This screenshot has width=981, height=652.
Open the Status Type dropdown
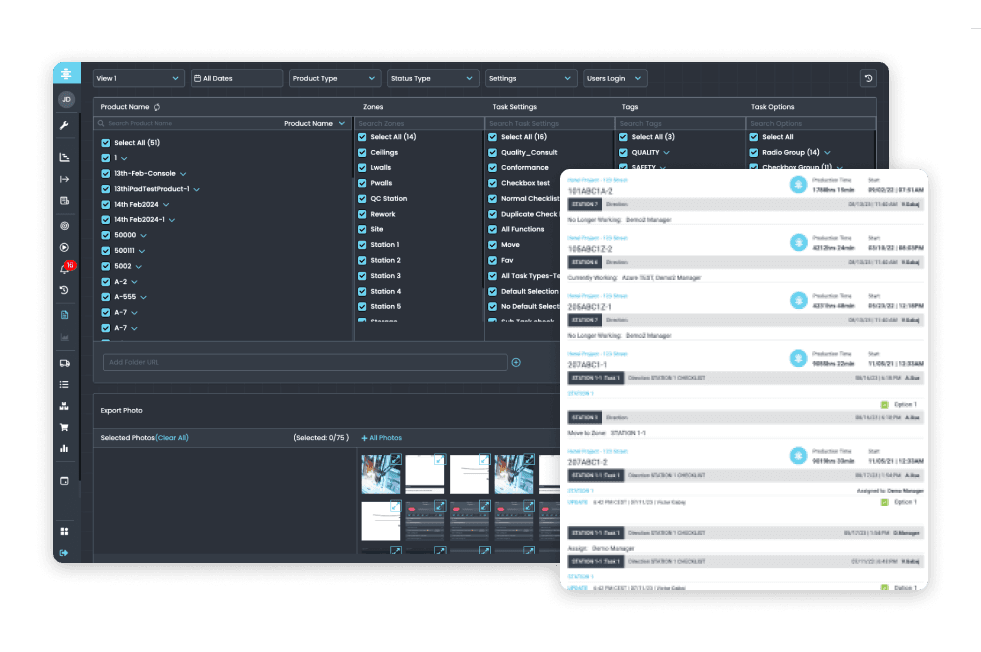(x=433, y=77)
